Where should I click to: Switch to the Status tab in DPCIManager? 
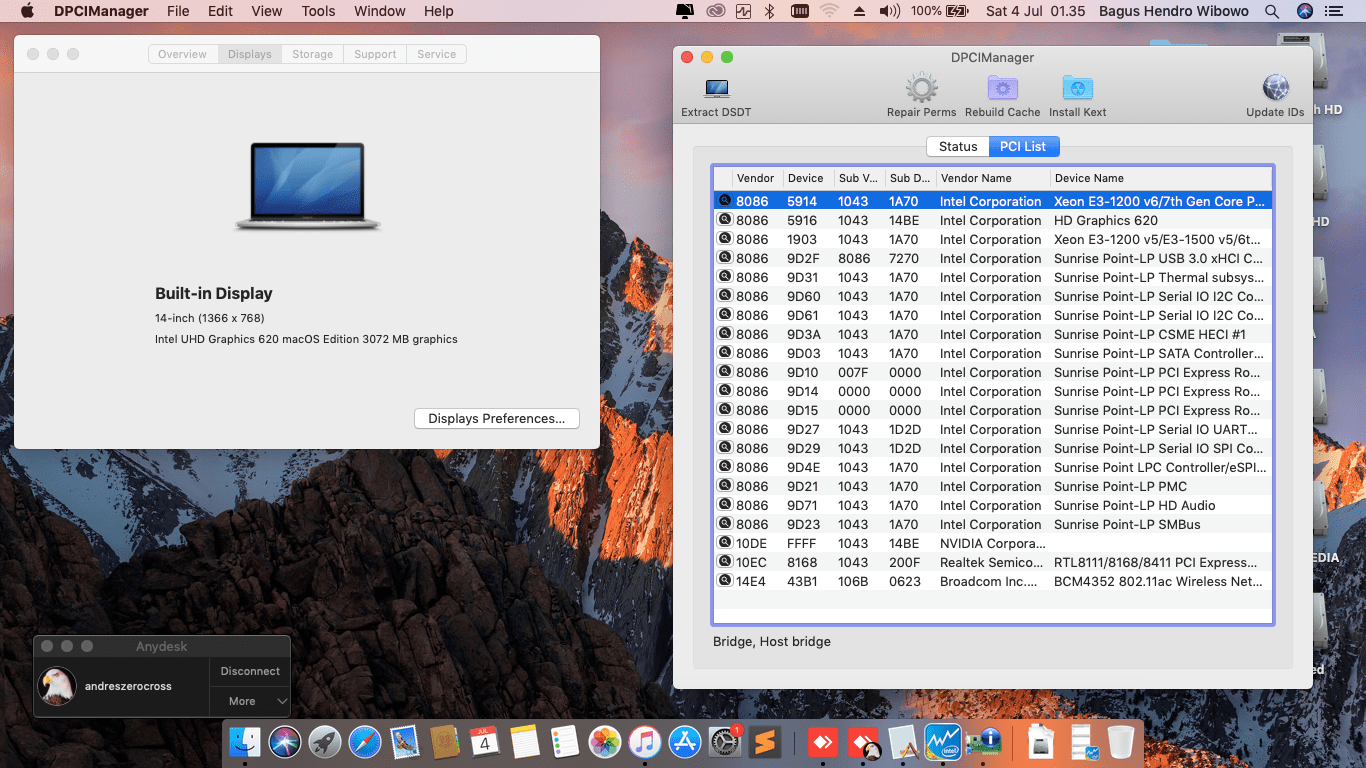point(957,146)
